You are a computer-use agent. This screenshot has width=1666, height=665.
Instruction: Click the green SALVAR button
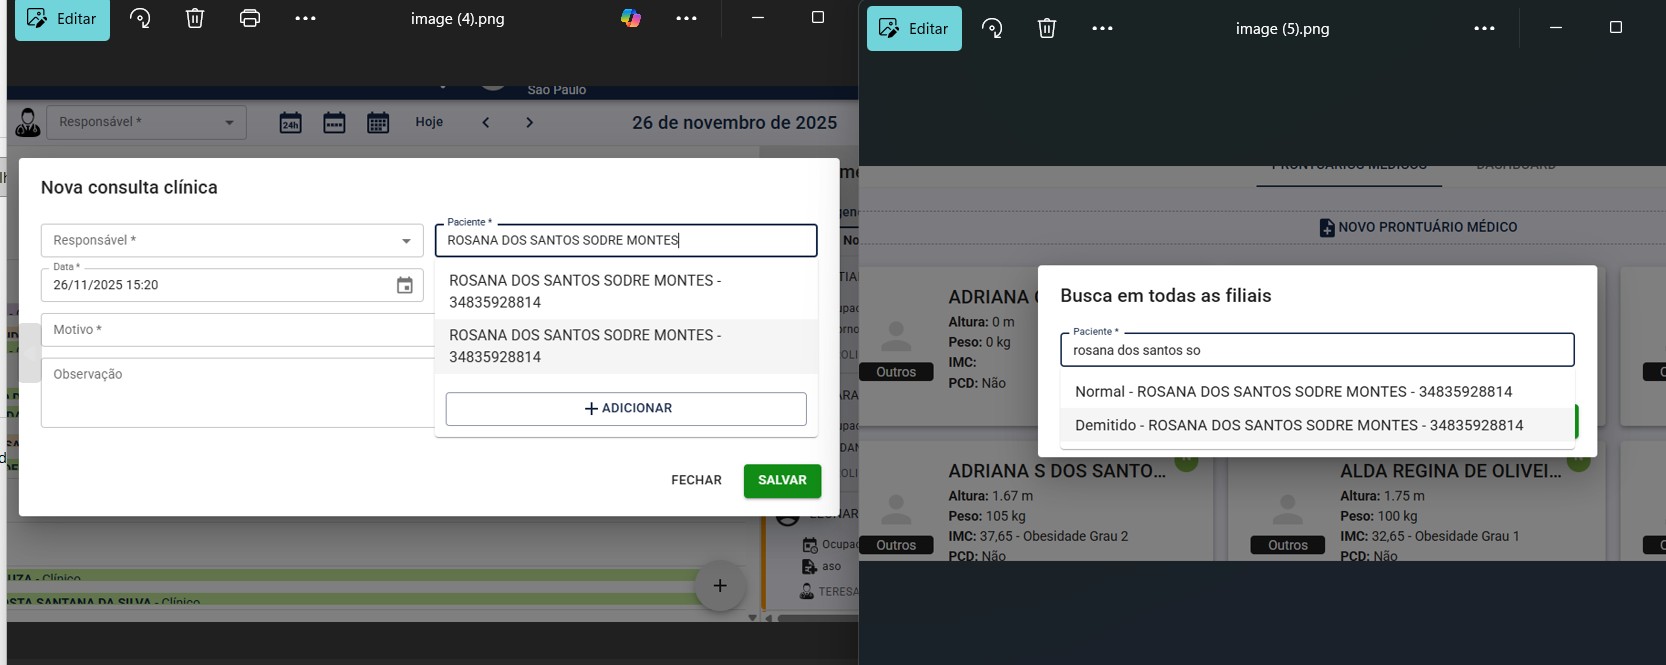tap(782, 480)
